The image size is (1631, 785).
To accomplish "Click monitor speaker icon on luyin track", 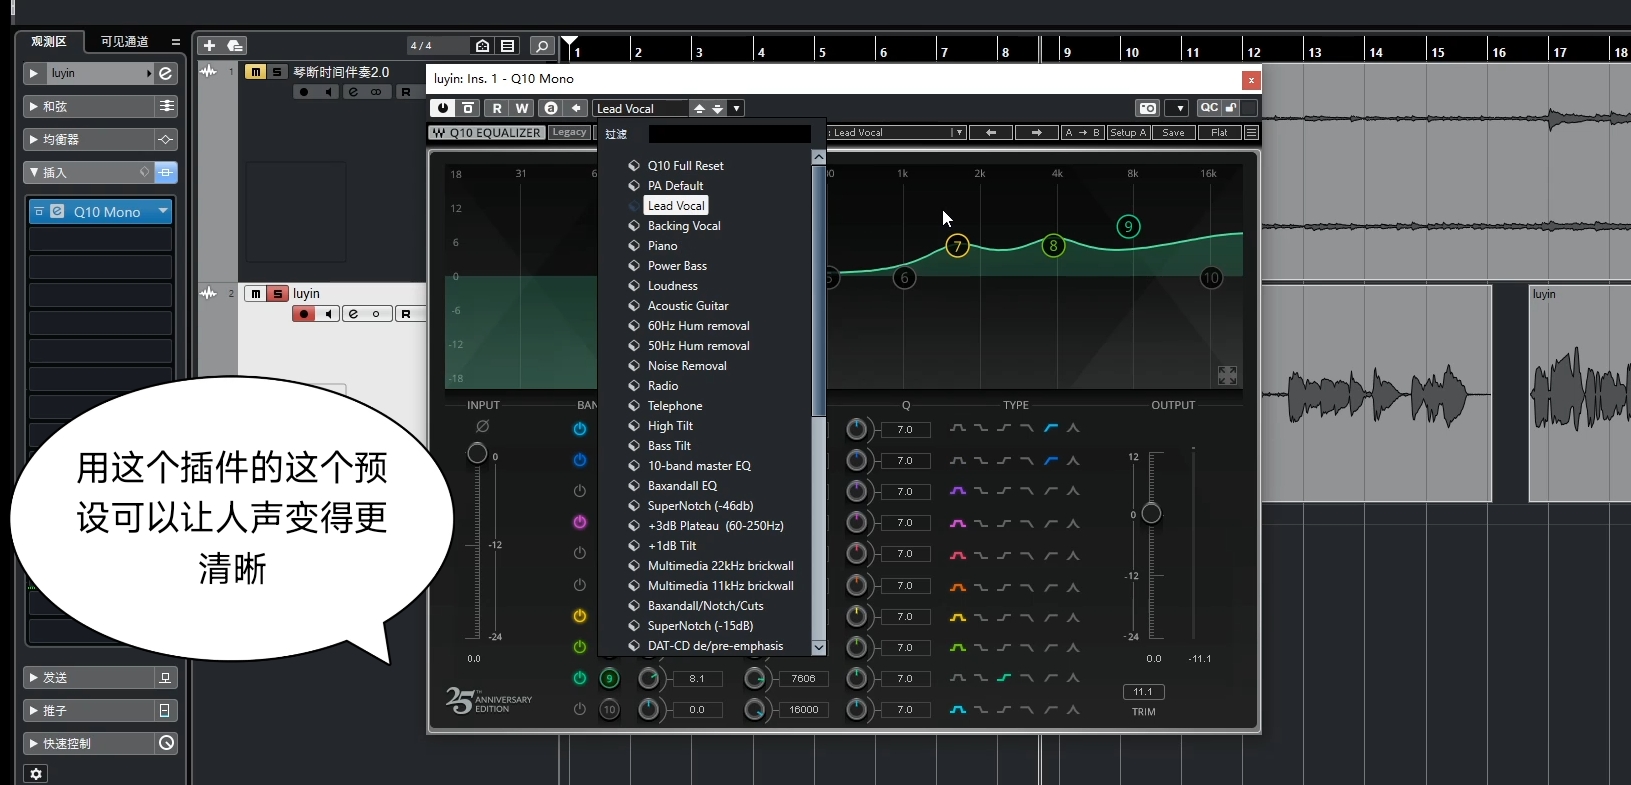I will [x=328, y=314].
